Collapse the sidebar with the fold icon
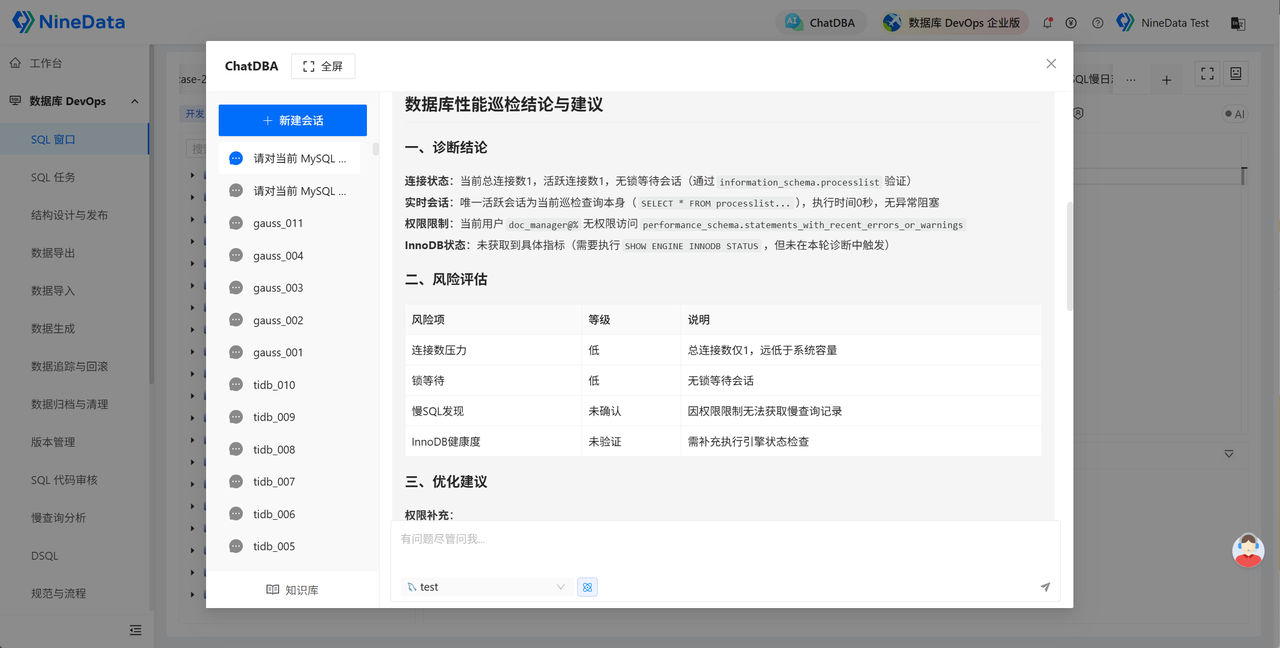Viewport: 1280px width, 648px height. tap(136, 630)
